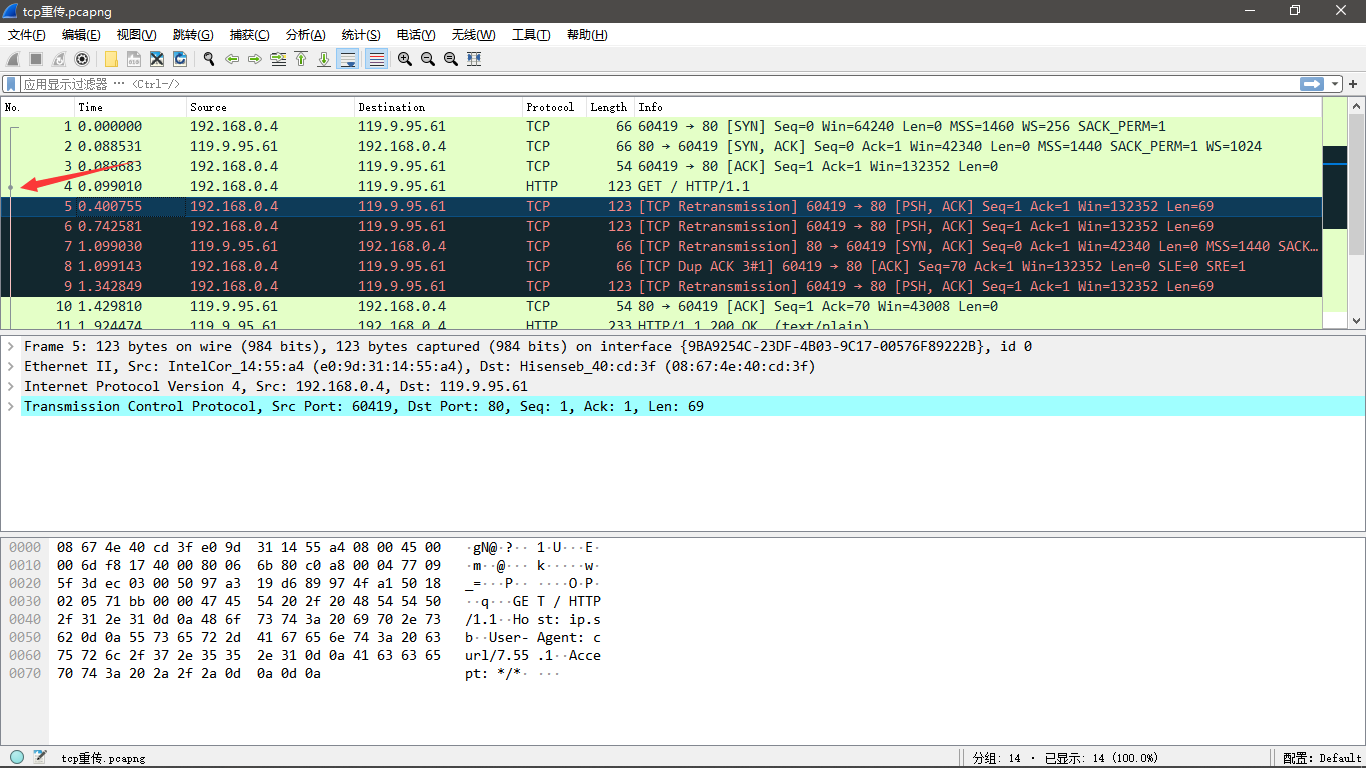Click the zoom in magnifier icon
Viewport: 1366px width, 768px height.
coord(404,59)
